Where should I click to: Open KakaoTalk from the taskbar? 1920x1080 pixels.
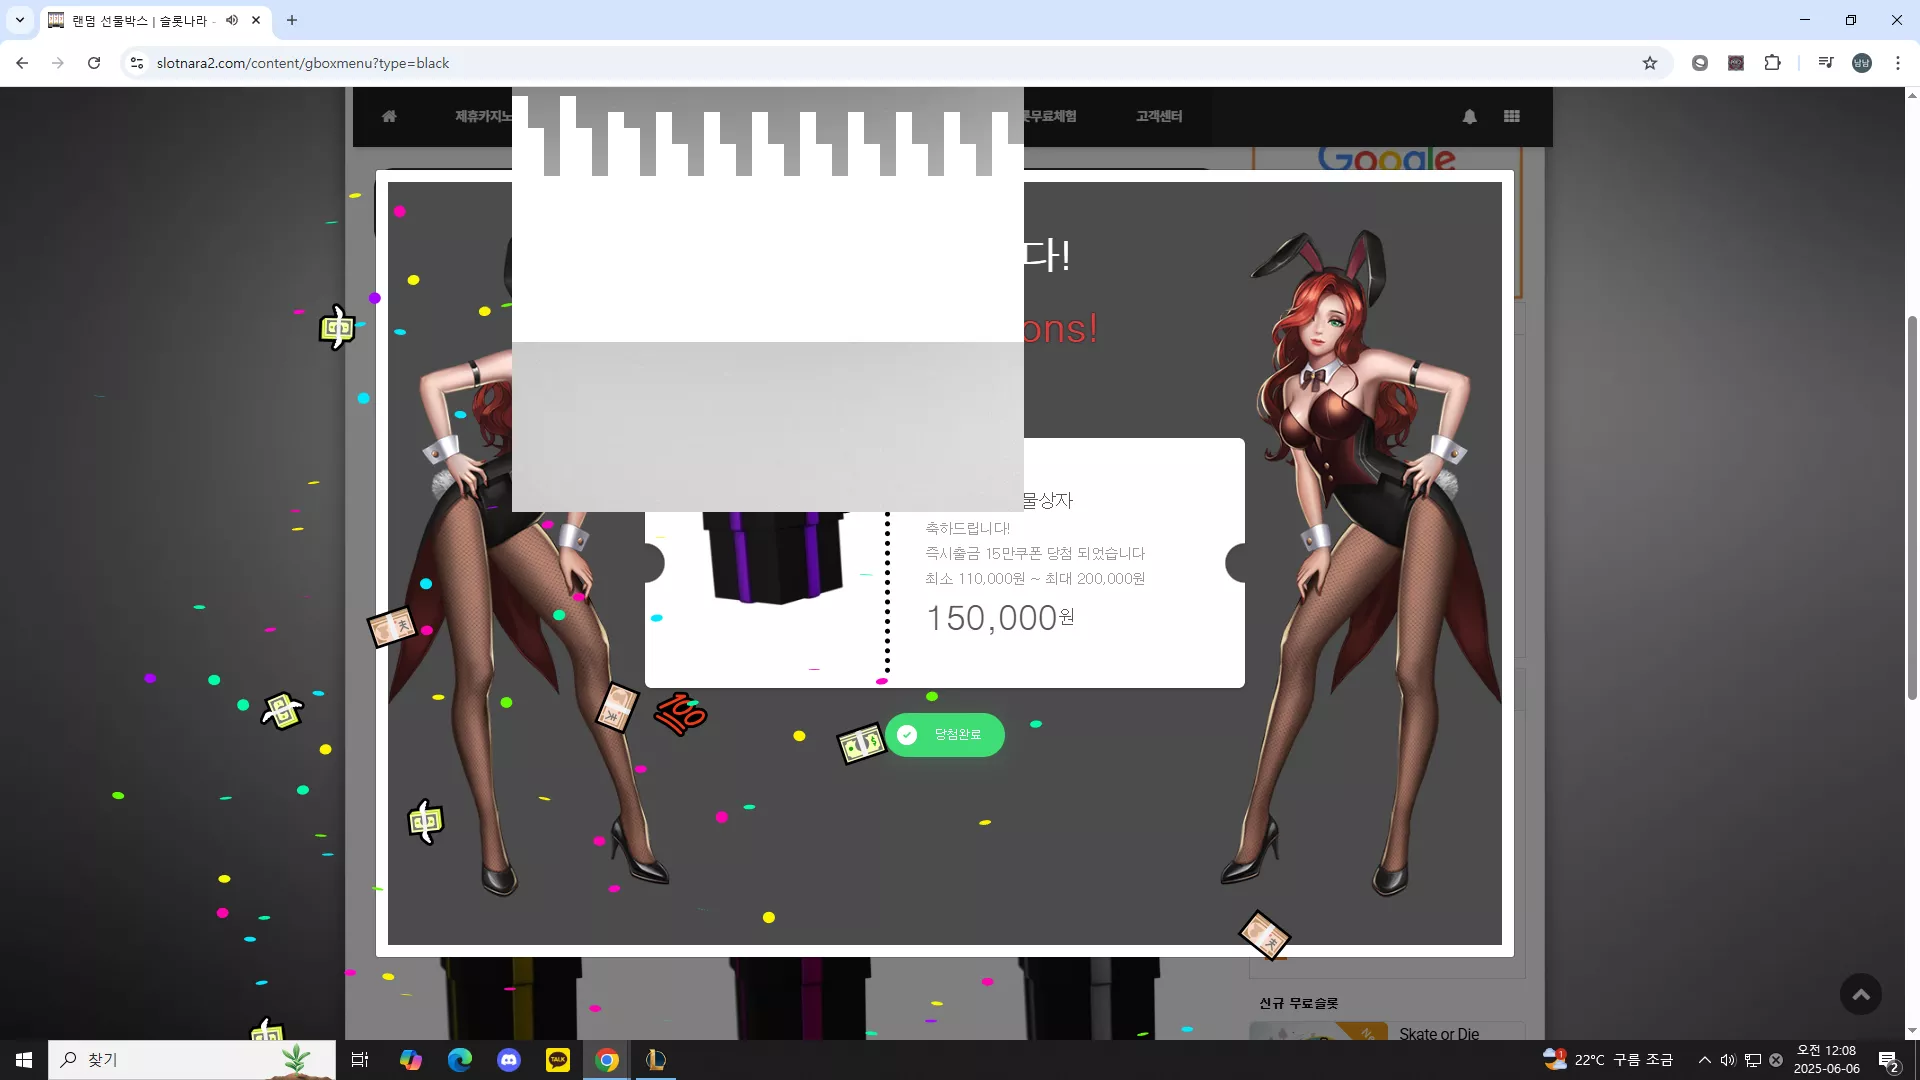tap(557, 1060)
